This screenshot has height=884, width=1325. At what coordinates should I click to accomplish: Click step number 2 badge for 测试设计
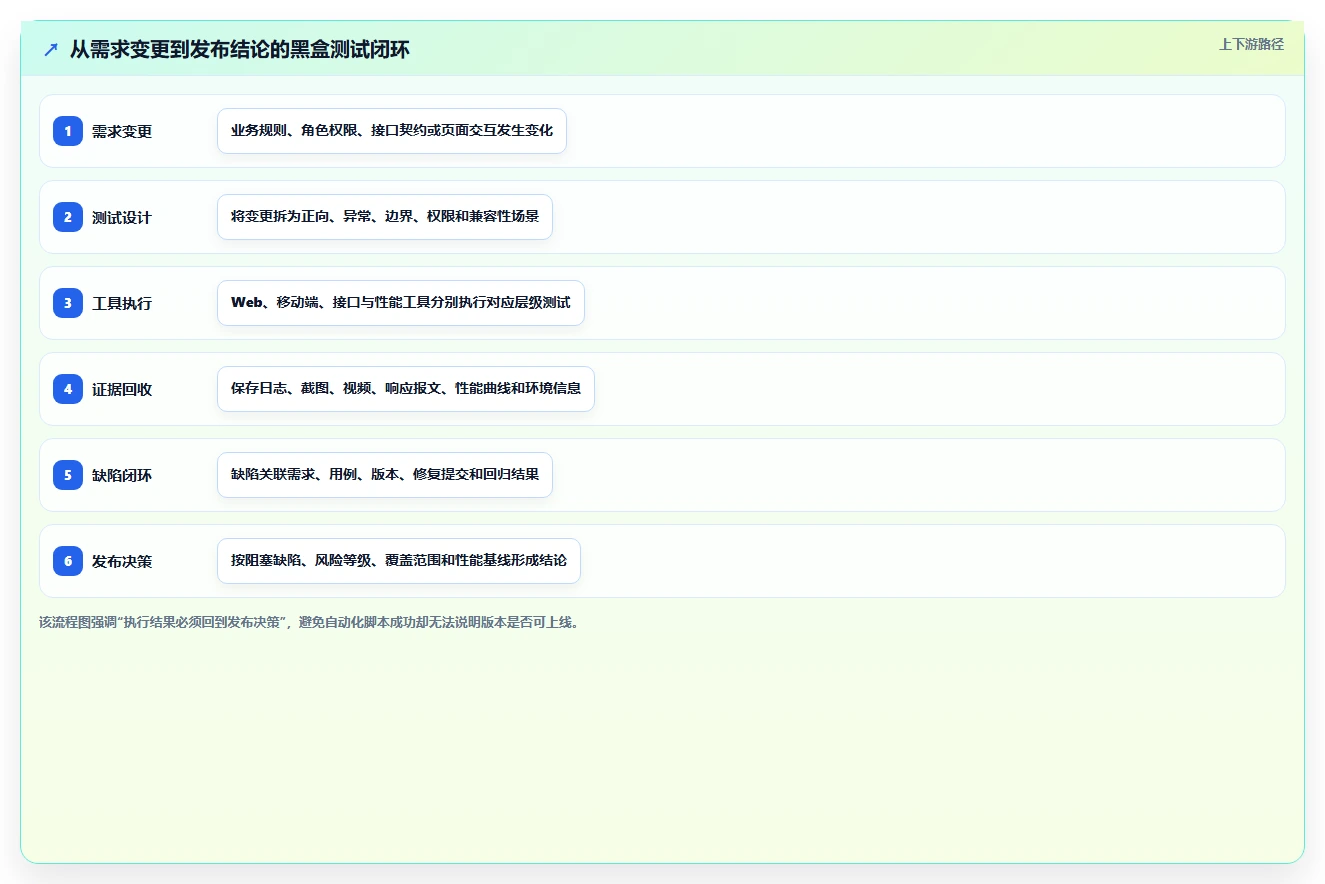click(x=68, y=217)
